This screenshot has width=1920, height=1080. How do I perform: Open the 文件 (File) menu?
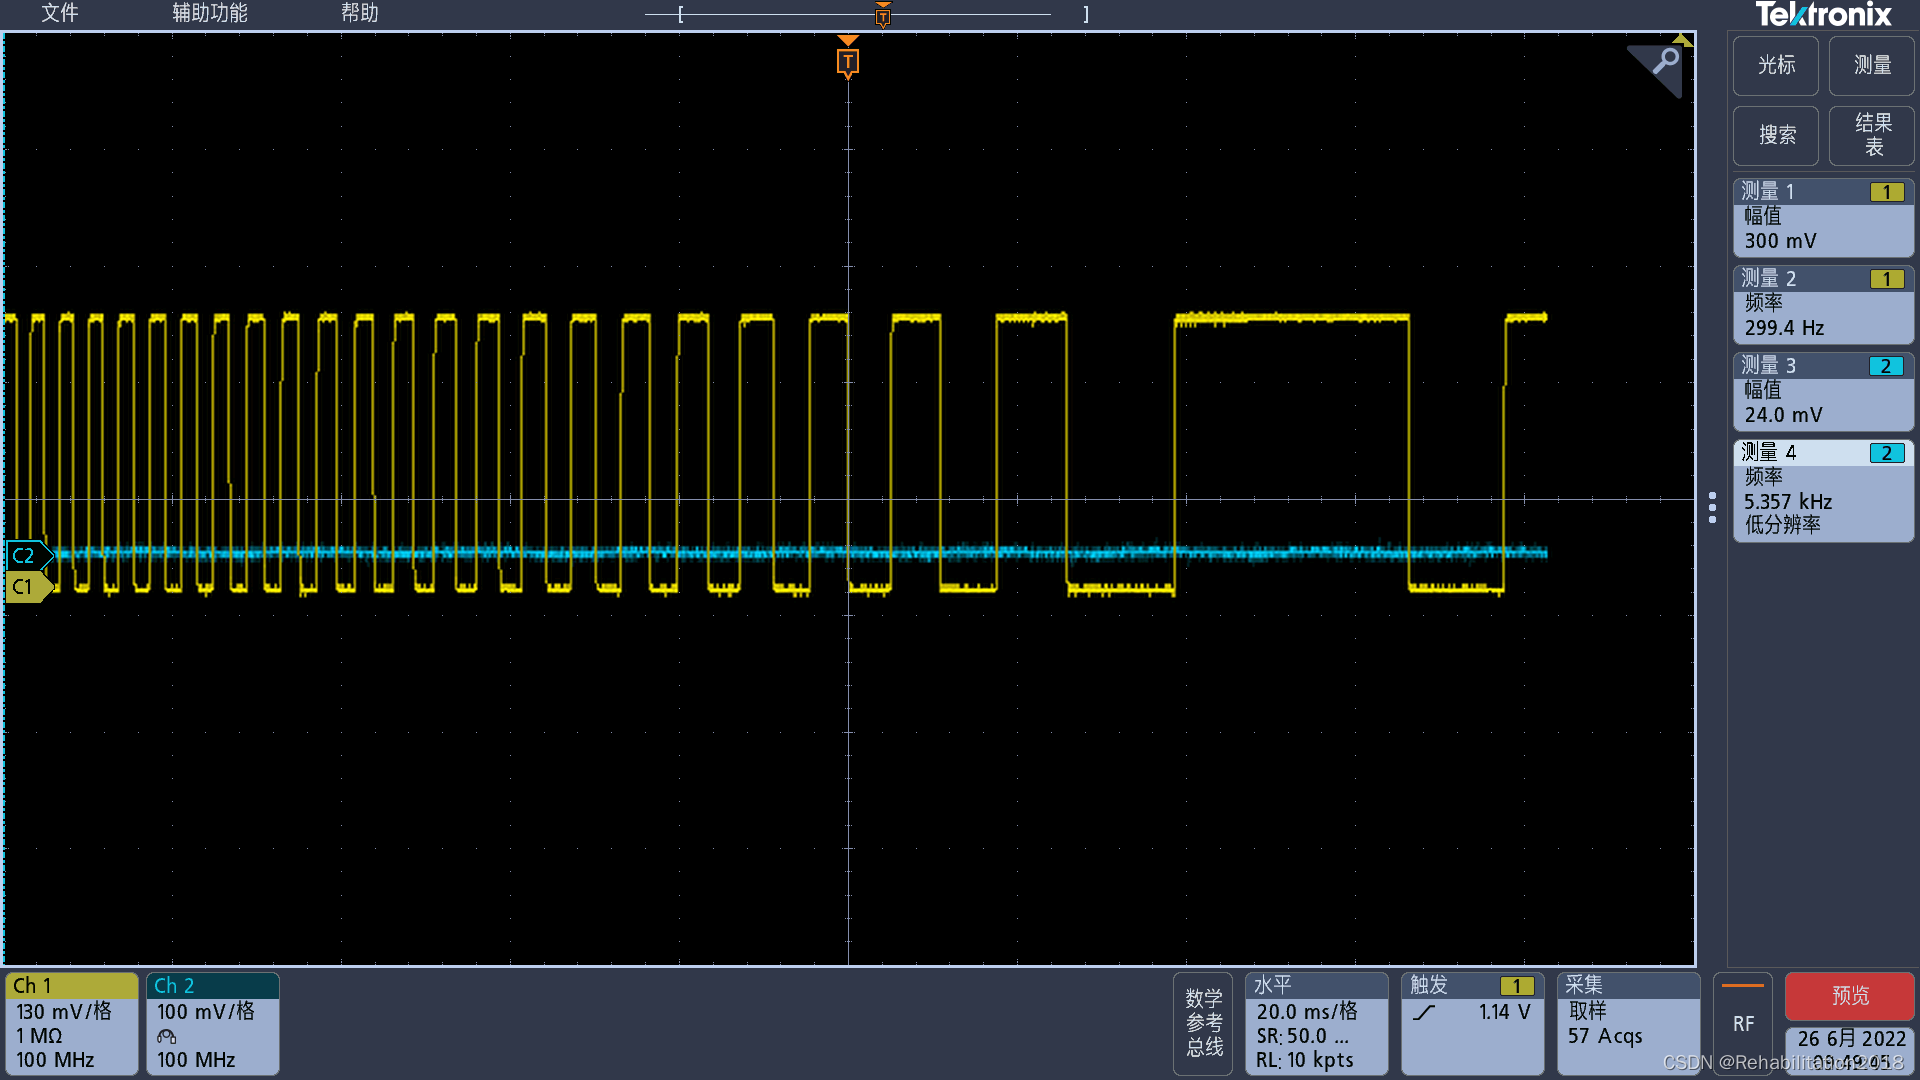pos(57,13)
